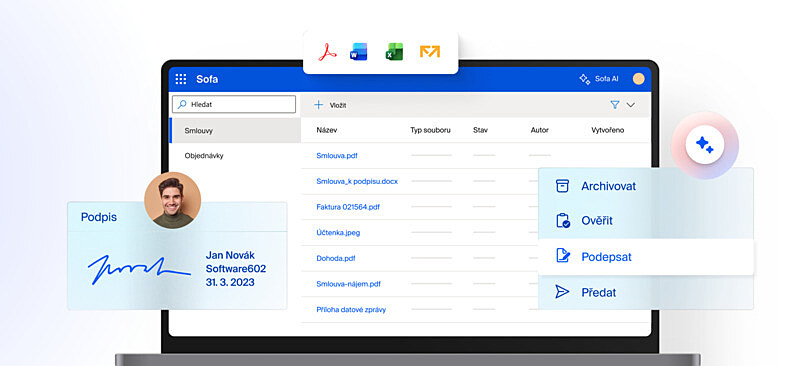Click the Sofa AI label
This screenshot has width=800, height=366.
click(607, 79)
